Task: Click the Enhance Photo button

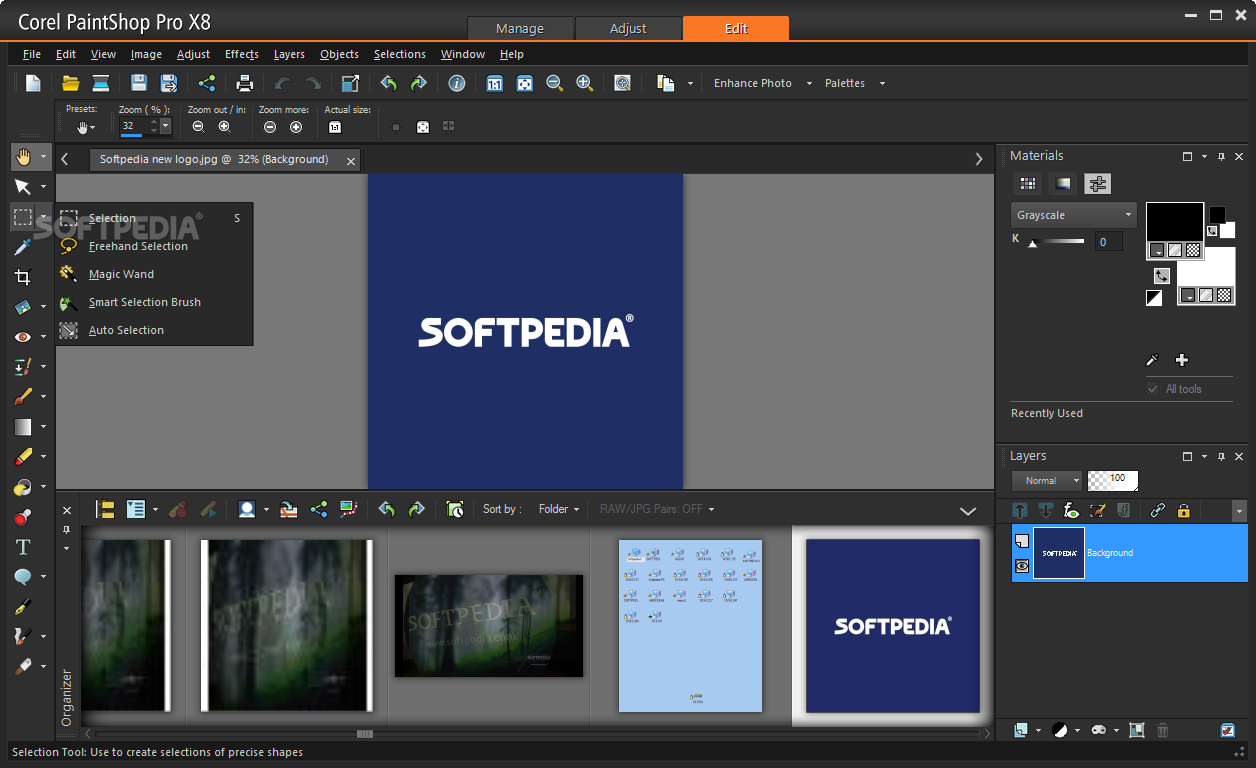Action: click(753, 83)
